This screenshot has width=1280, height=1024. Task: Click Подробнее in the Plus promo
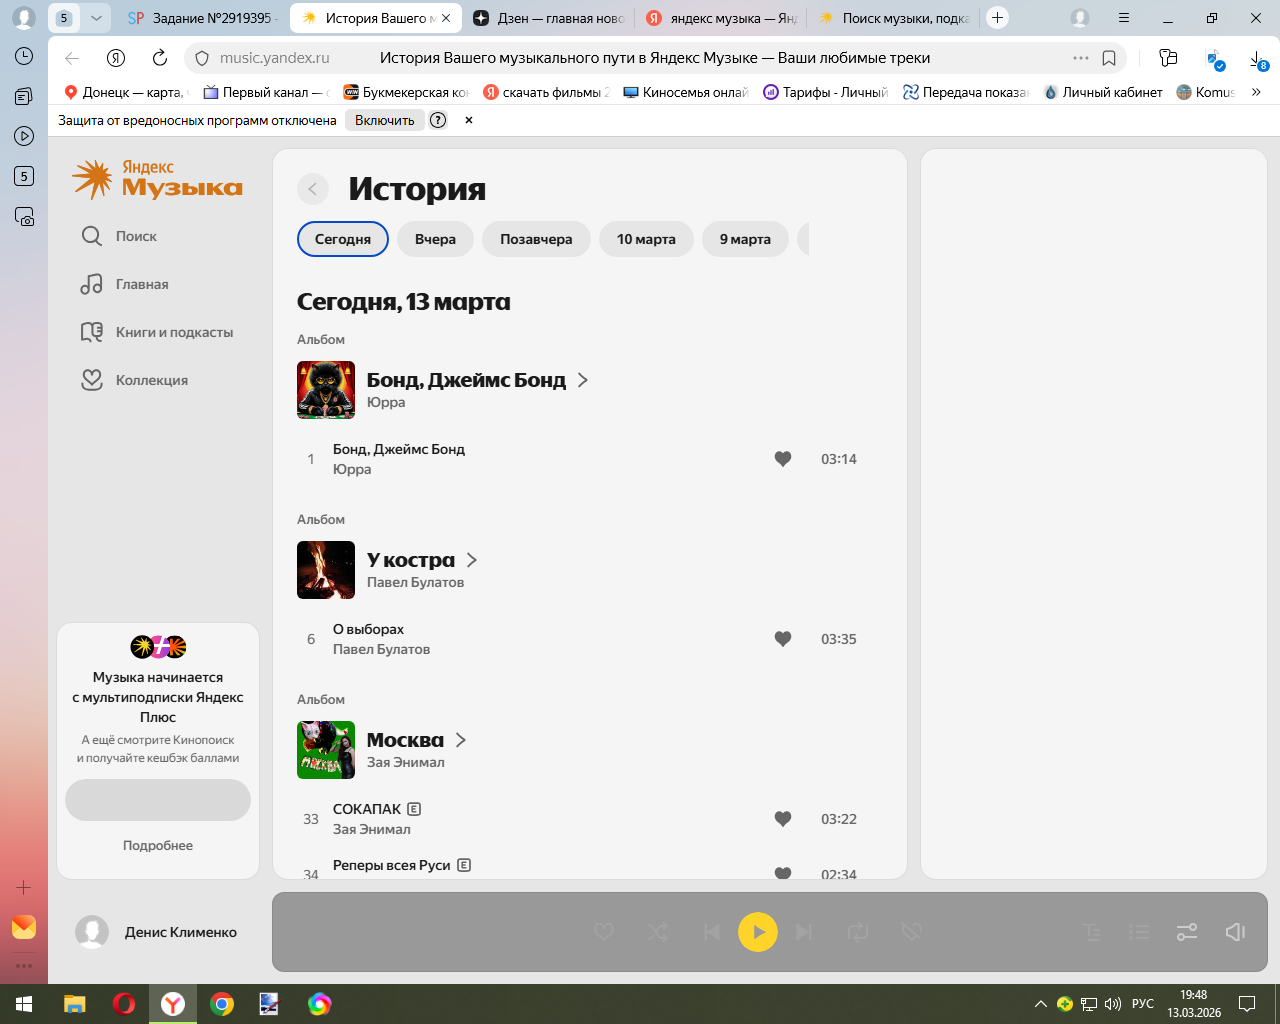pos(158,845)
